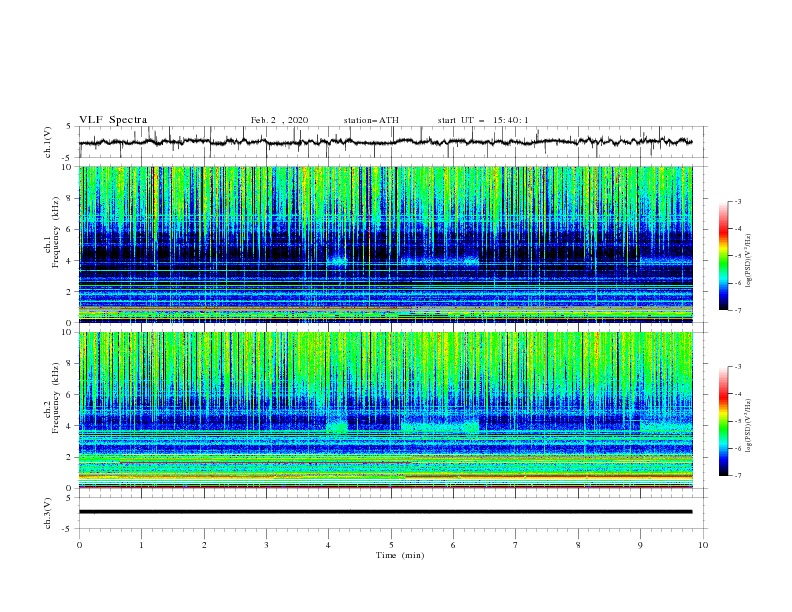Image resolution: width=792 pixels, height=612 pixels.
Task: Click the "ch.3(V)" axis label
Action: (48, 513)
